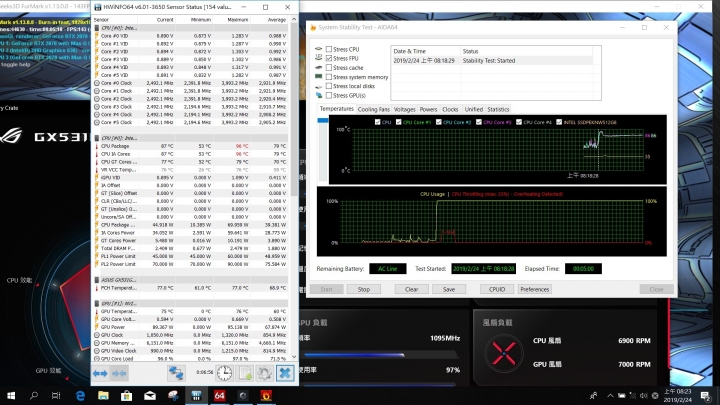This screenshot has width=720, height=405.
Task: Toggle CPU graph legend checkbox
Action: [x=377, y=122]
